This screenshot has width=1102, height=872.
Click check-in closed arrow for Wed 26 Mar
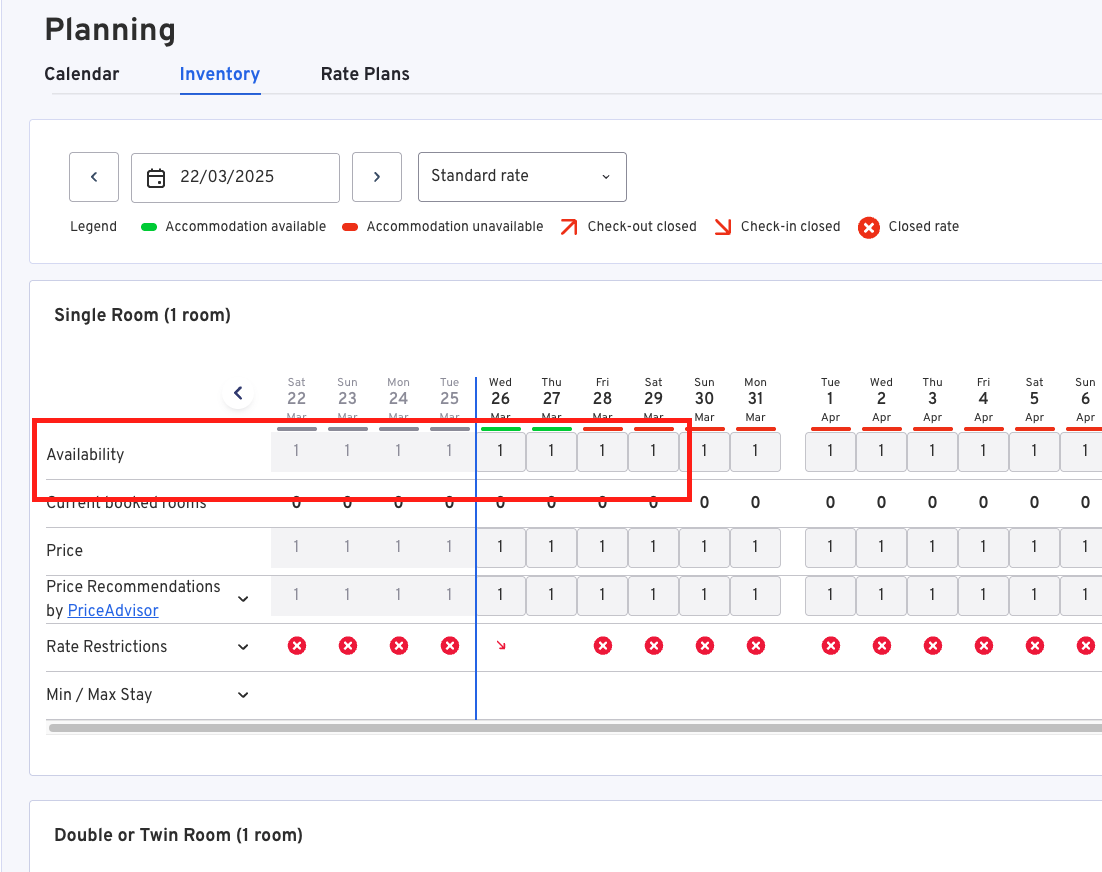click(x=501, y=645)
